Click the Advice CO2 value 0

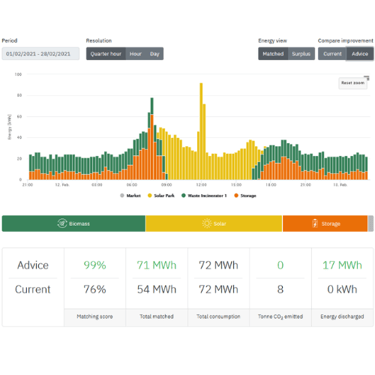pyautogui.click(x=280, y=265)
